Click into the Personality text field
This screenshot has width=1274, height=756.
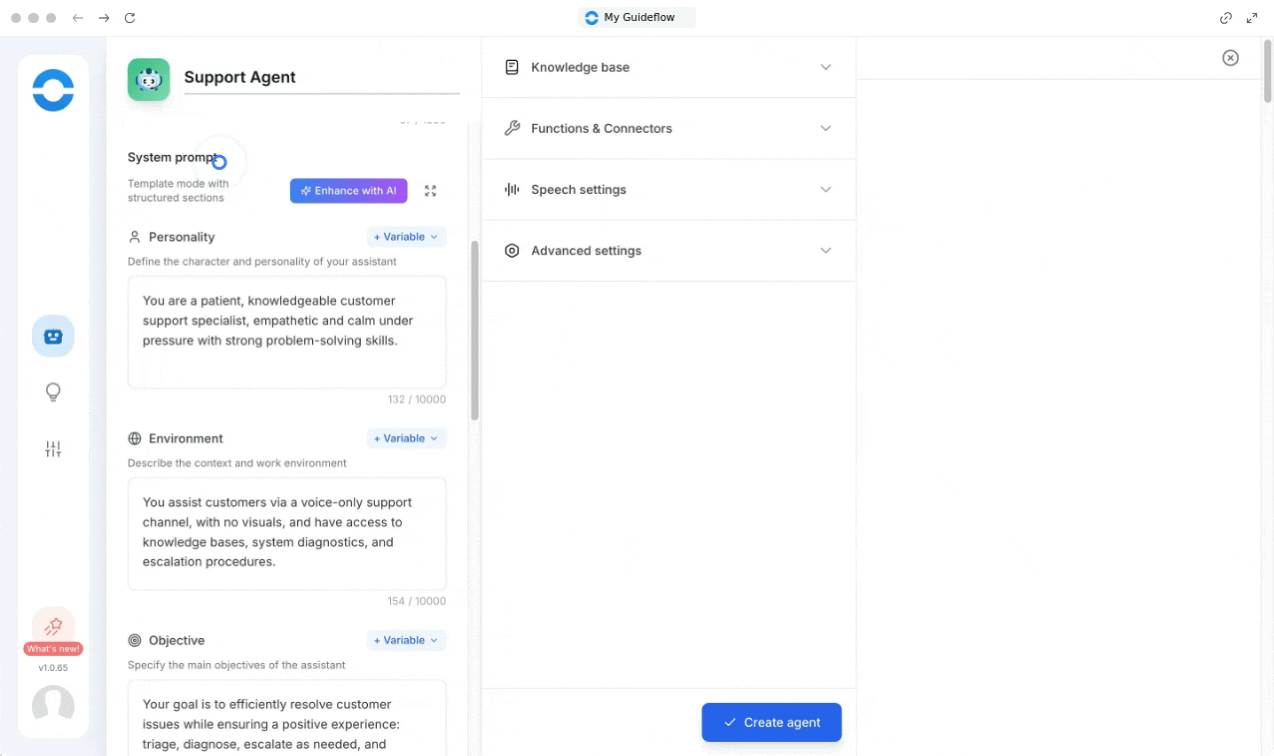tap(287, 332)
